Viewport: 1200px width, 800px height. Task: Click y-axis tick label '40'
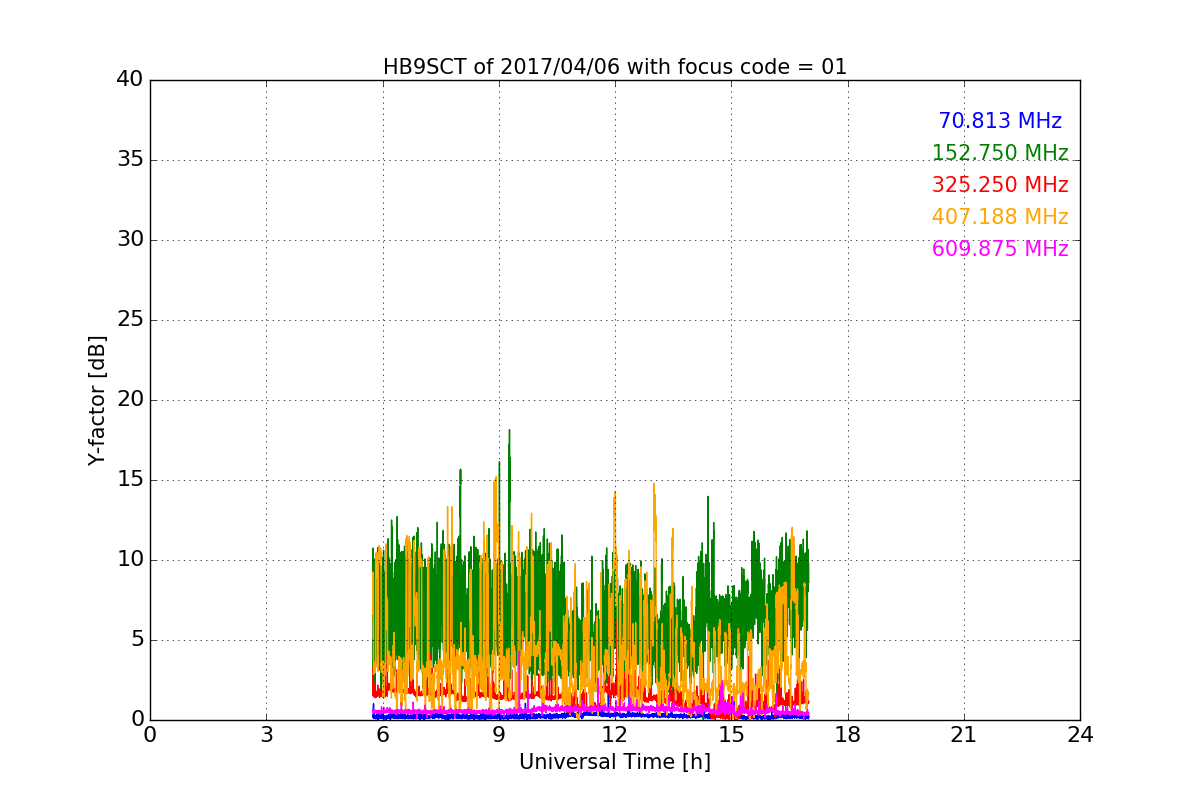(130, 80)
